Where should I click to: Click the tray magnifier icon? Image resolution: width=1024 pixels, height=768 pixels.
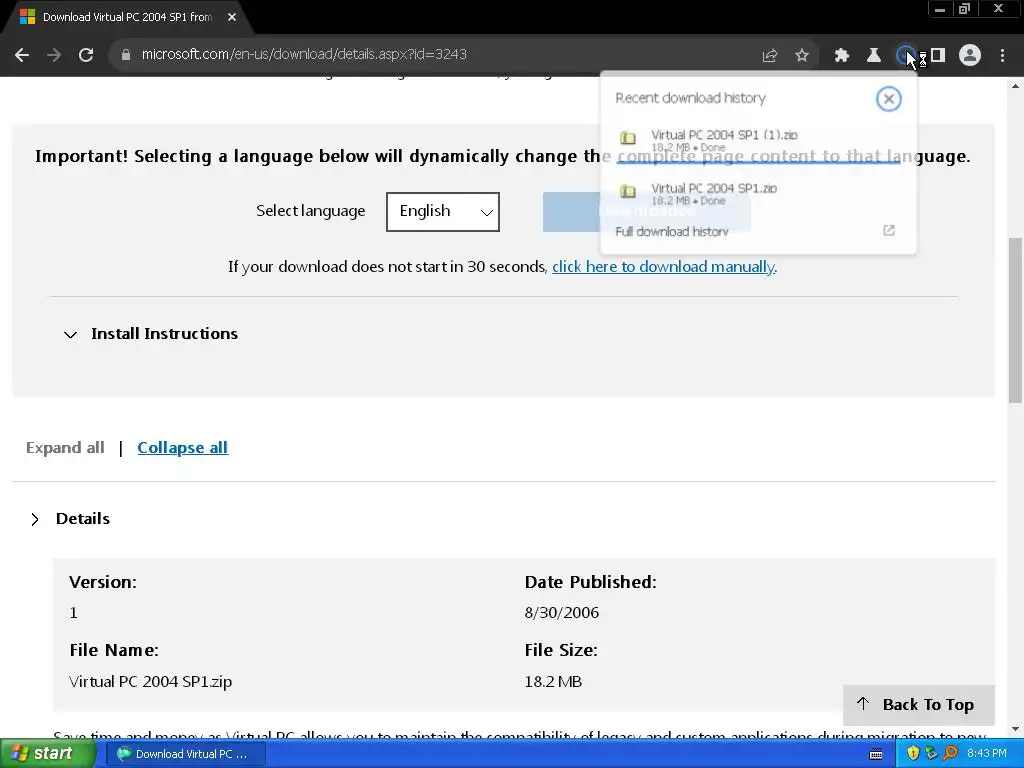click(950, 754)
